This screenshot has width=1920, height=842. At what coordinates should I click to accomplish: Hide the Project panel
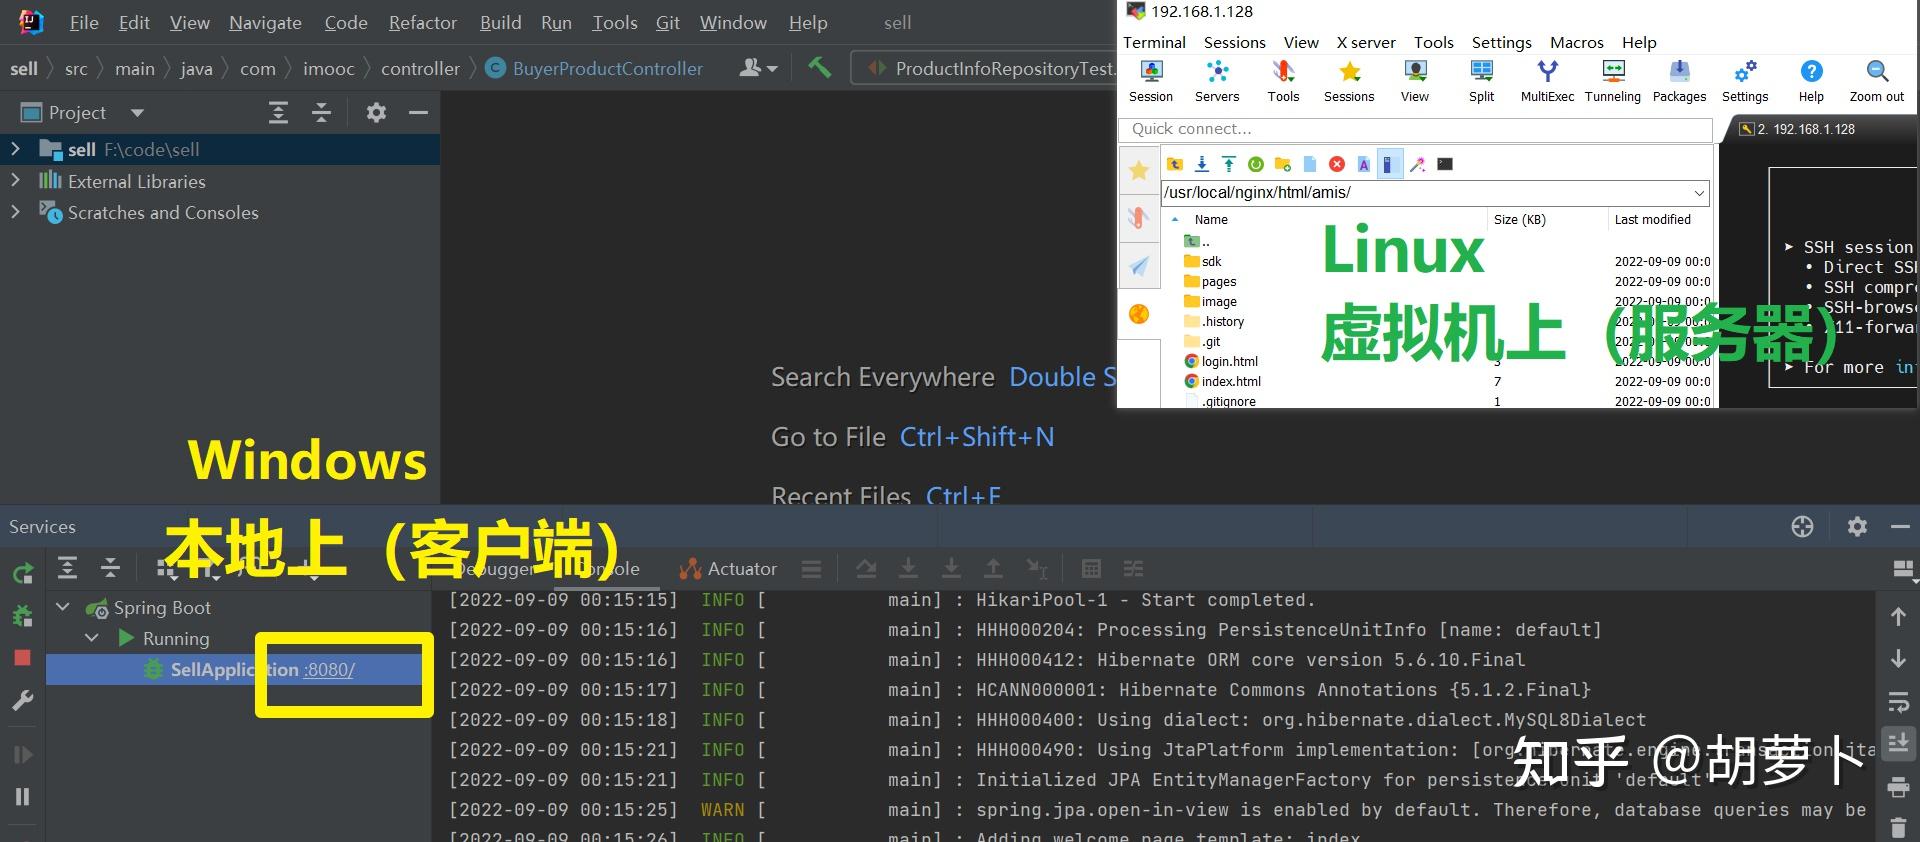click(x=419, y=112)
